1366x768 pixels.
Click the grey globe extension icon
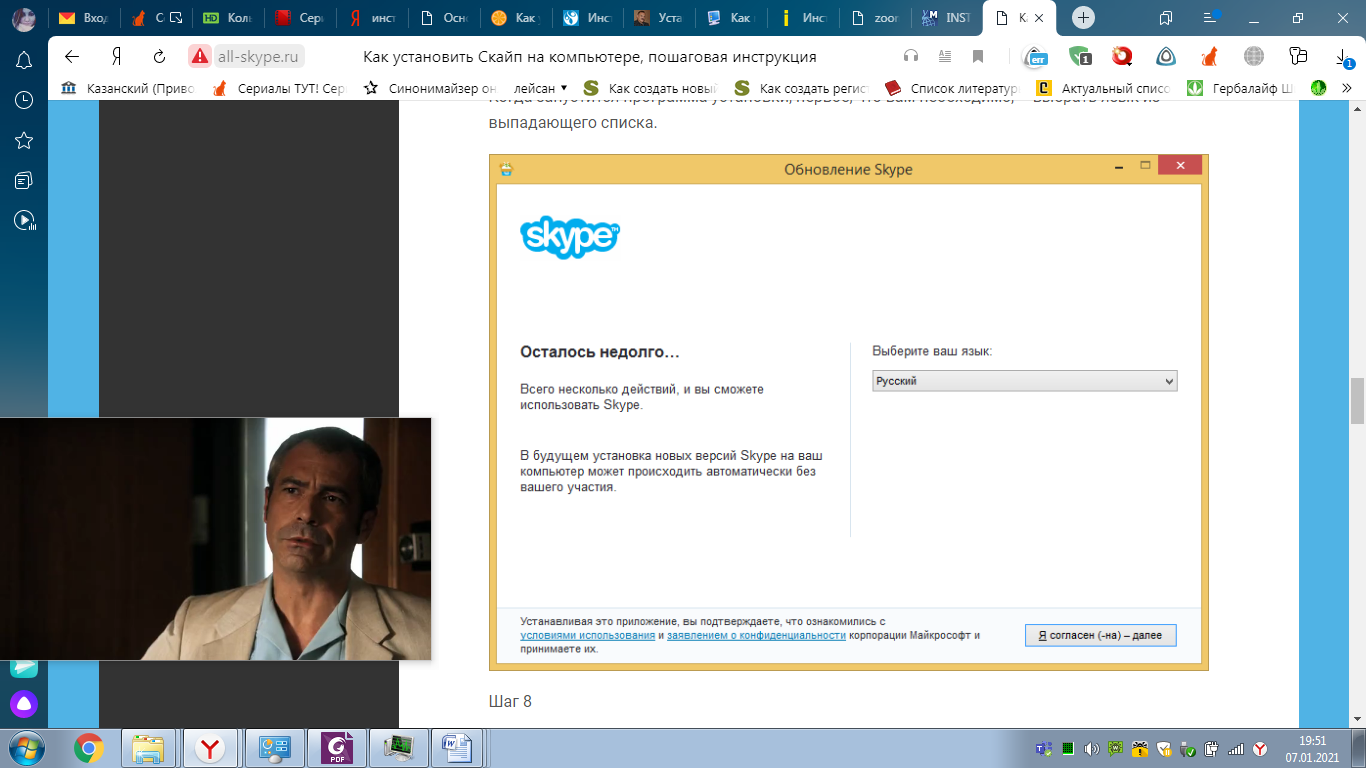[x=1253, y=56]
